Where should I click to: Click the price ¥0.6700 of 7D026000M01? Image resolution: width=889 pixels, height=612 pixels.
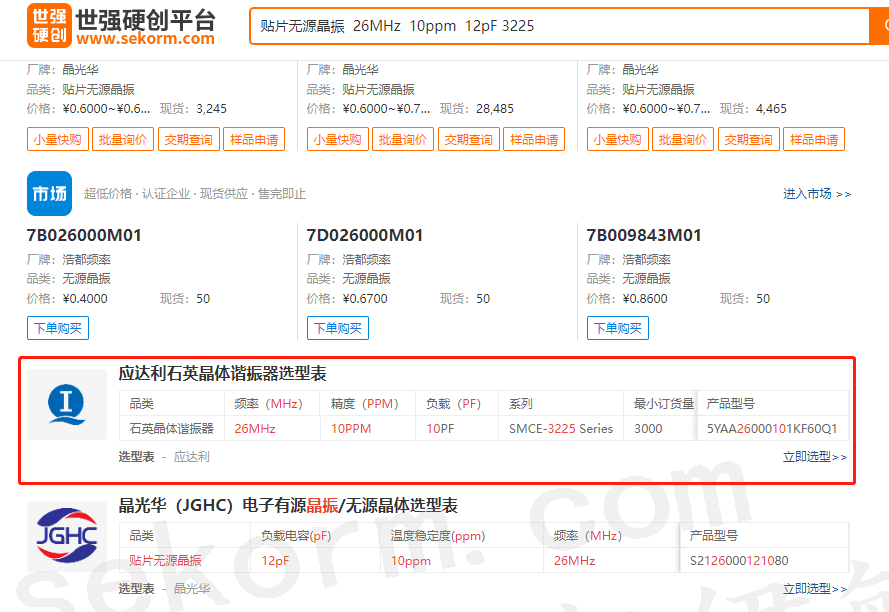(365, 299)
